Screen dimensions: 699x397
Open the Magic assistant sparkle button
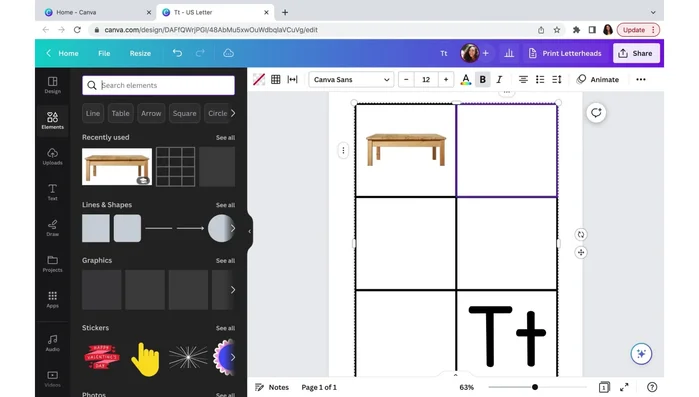click(x=641, y=354)
